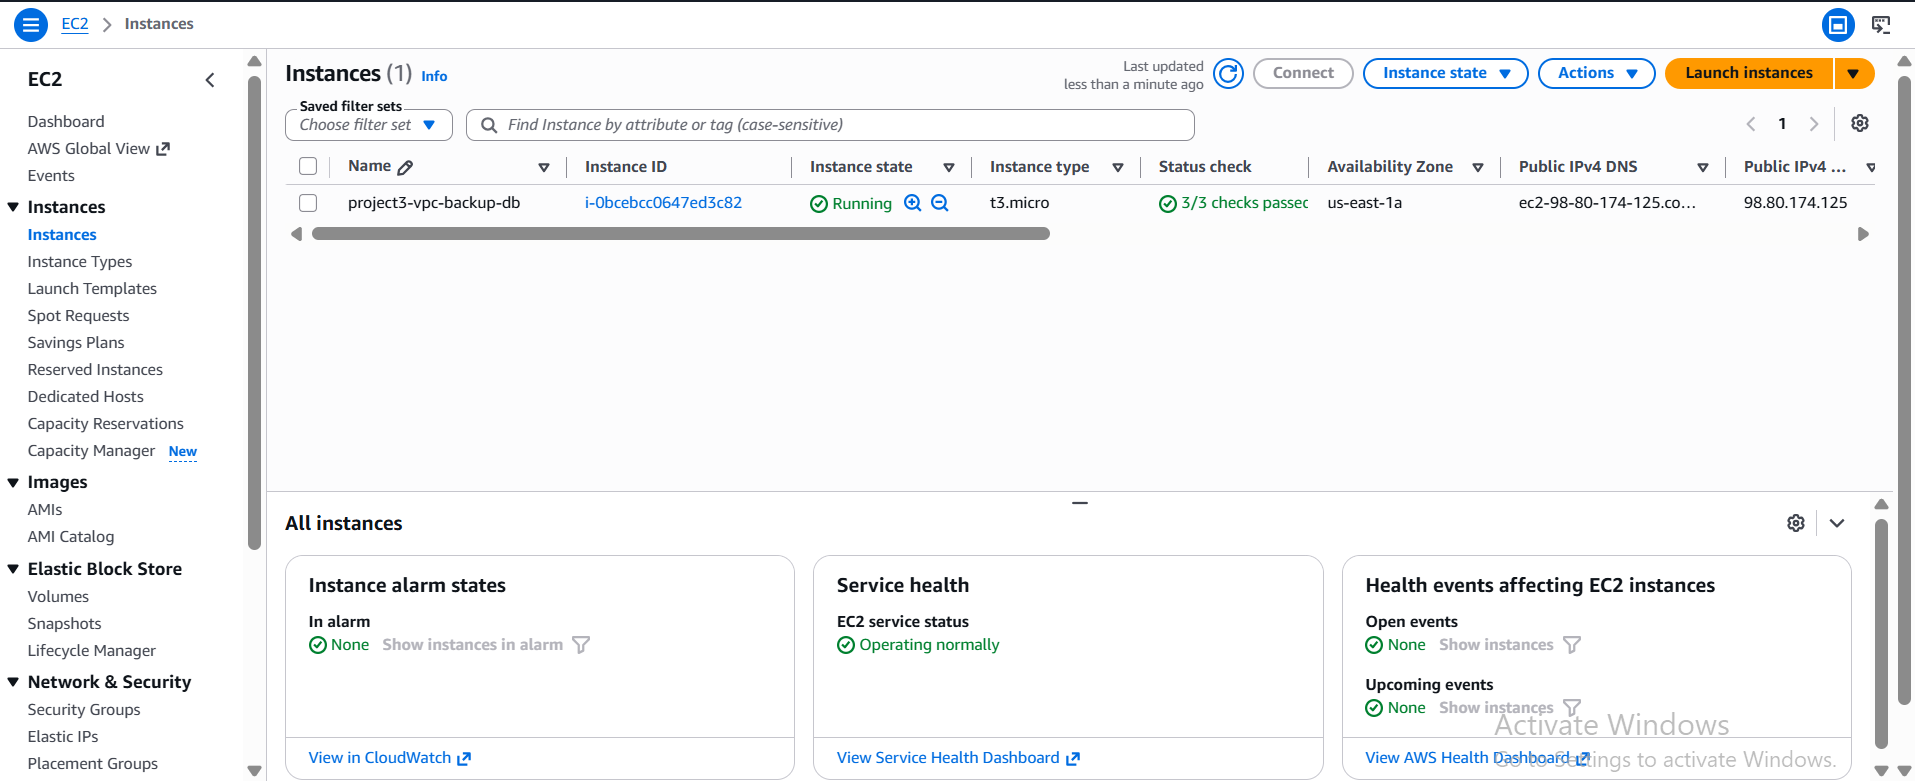Collapse the Instances sidebar section

(x=13, y=207)
